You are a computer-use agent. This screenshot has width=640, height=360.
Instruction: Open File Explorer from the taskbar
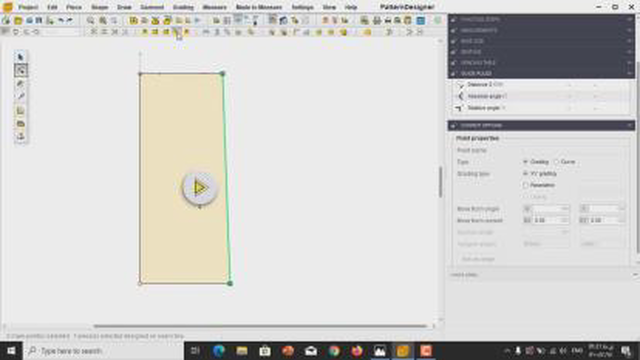click(x=242, y=351)
